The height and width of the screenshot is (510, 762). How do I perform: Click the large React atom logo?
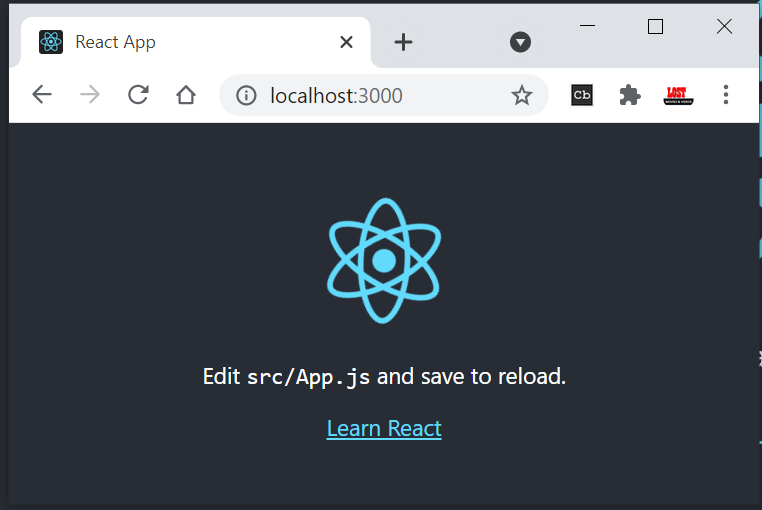click(x=384, y=260)
